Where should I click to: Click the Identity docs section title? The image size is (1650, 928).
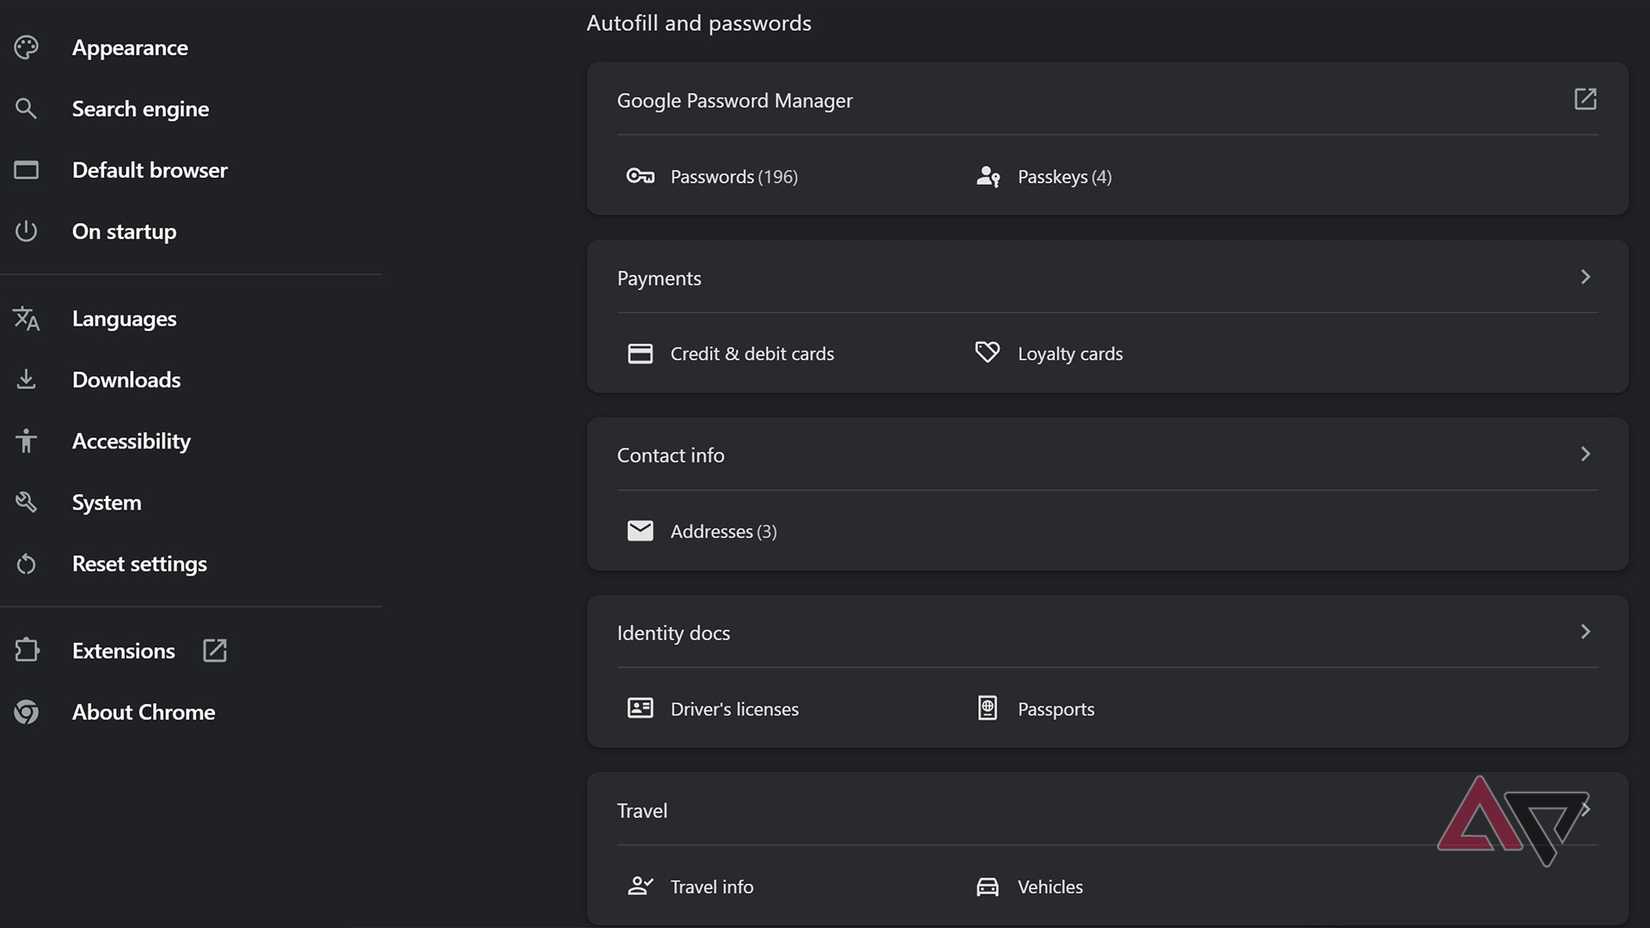pos(673,633)
